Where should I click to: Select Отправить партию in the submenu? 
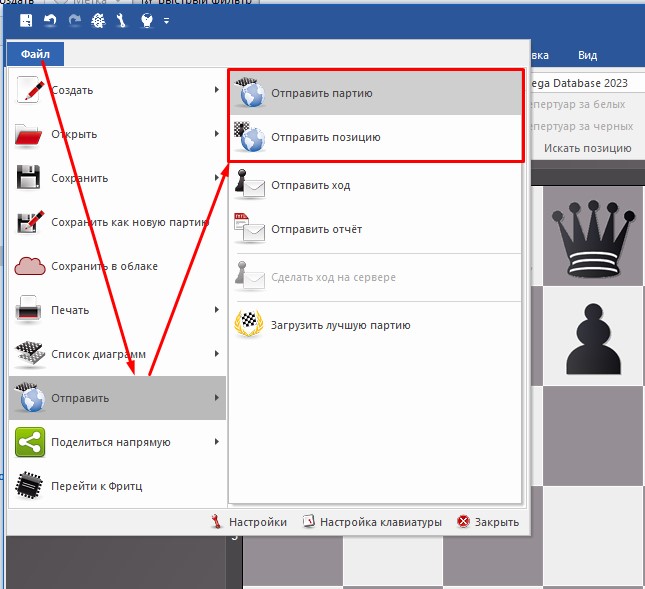click(321, 93)
